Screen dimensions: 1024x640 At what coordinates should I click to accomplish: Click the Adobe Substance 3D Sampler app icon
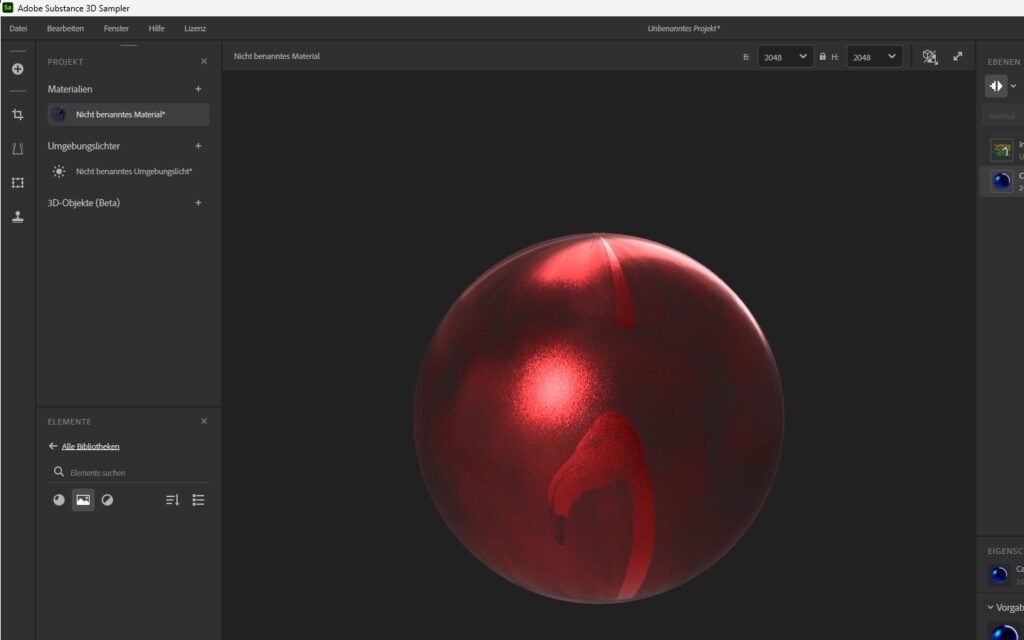[x=7, y=8]
